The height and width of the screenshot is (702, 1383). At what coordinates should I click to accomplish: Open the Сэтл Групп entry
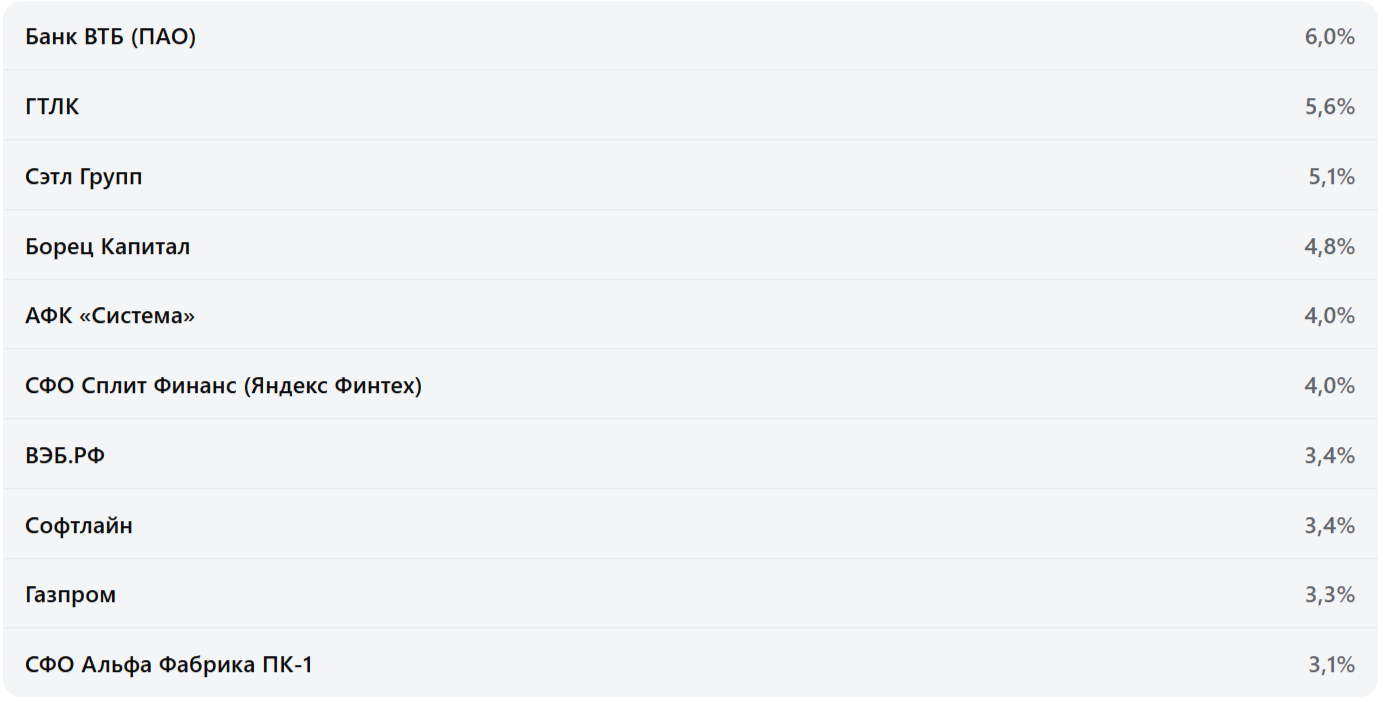[x=84, y=177]
